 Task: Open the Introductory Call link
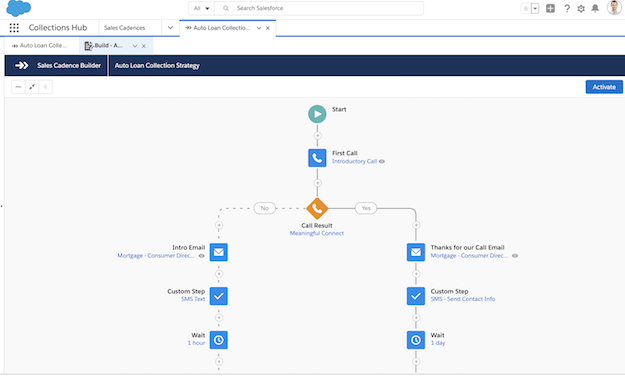coord(354,161)
